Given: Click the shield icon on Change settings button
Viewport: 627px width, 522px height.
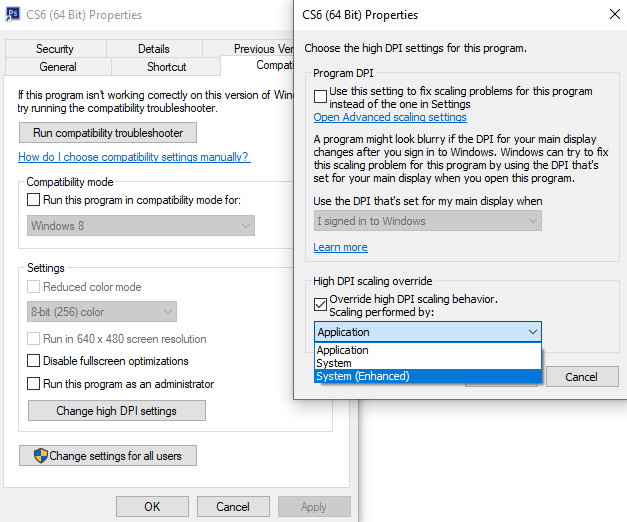Looking at the screenshot, I should coord(40,456).
